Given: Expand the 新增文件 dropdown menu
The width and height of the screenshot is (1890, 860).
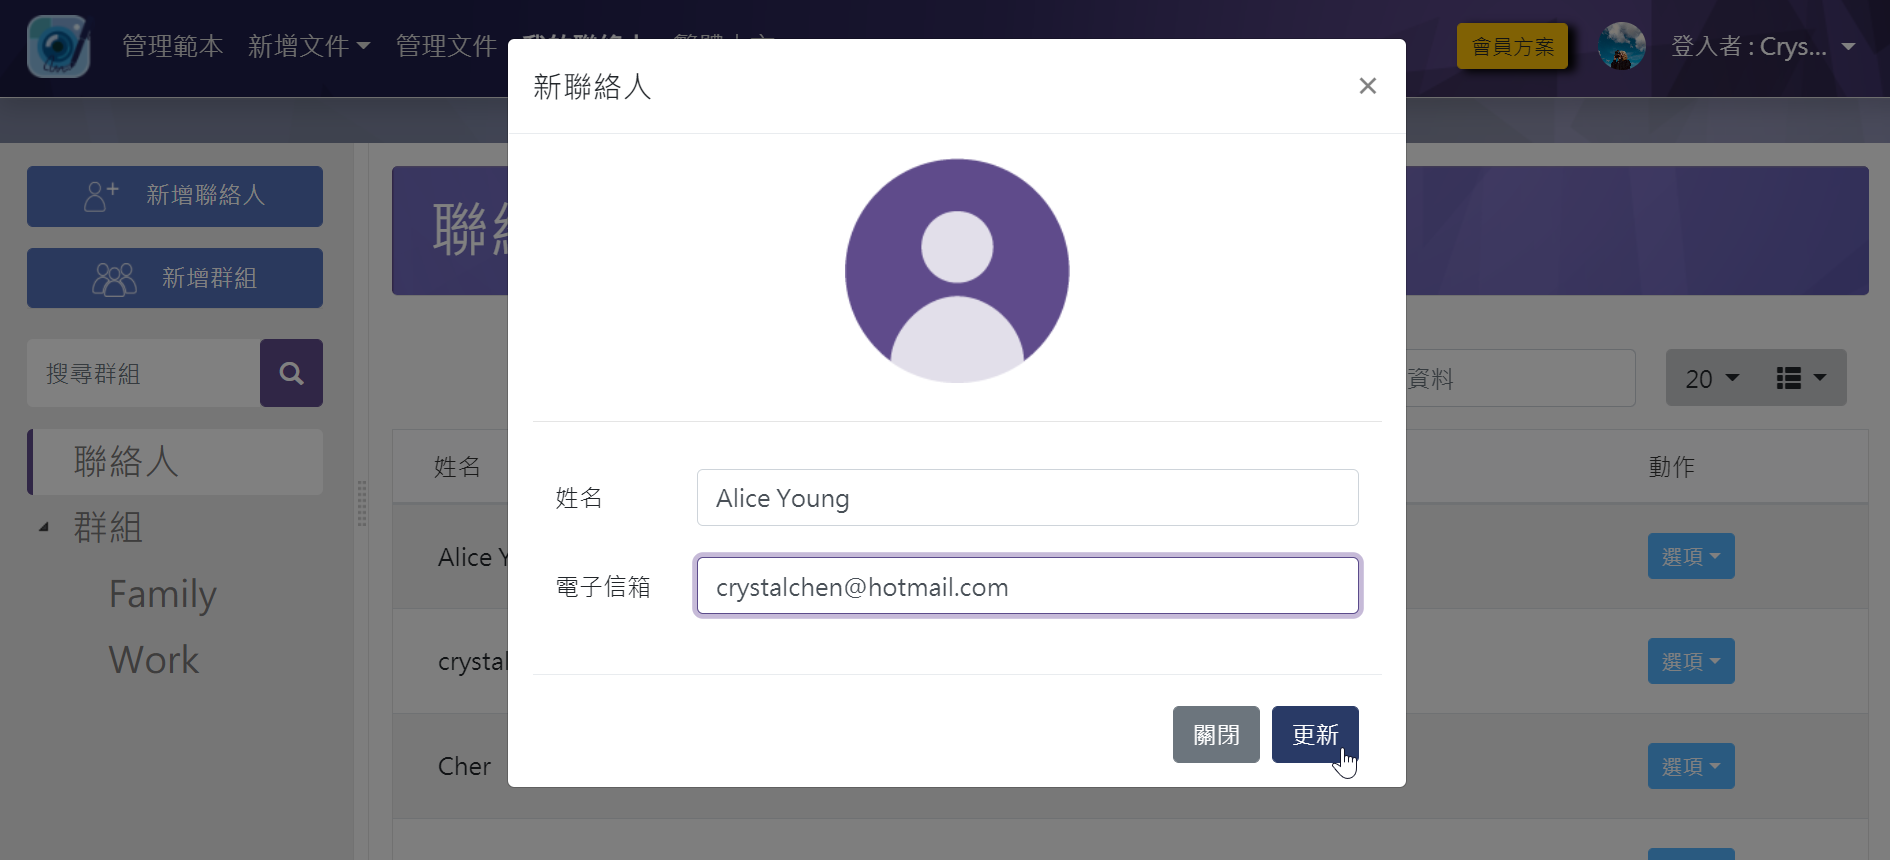Looking at the screenshot, I should point(309,46).
